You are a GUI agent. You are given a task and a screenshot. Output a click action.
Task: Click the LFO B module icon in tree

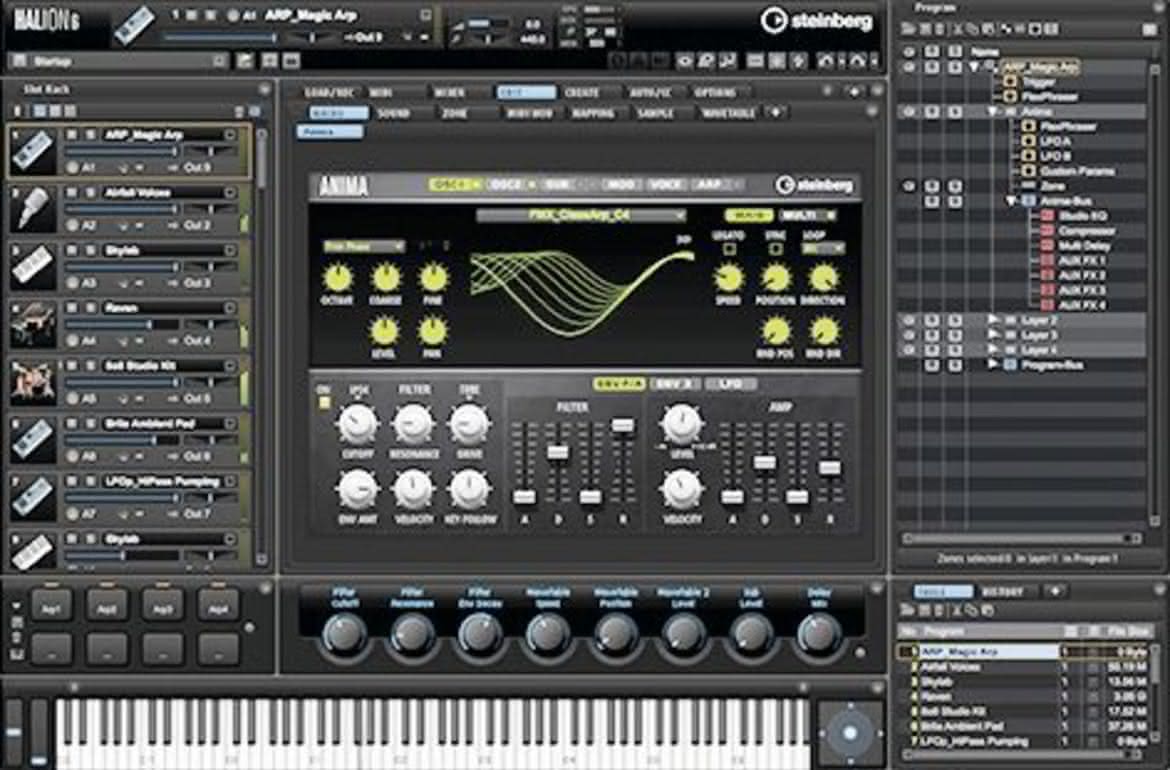pos(1028,156)
